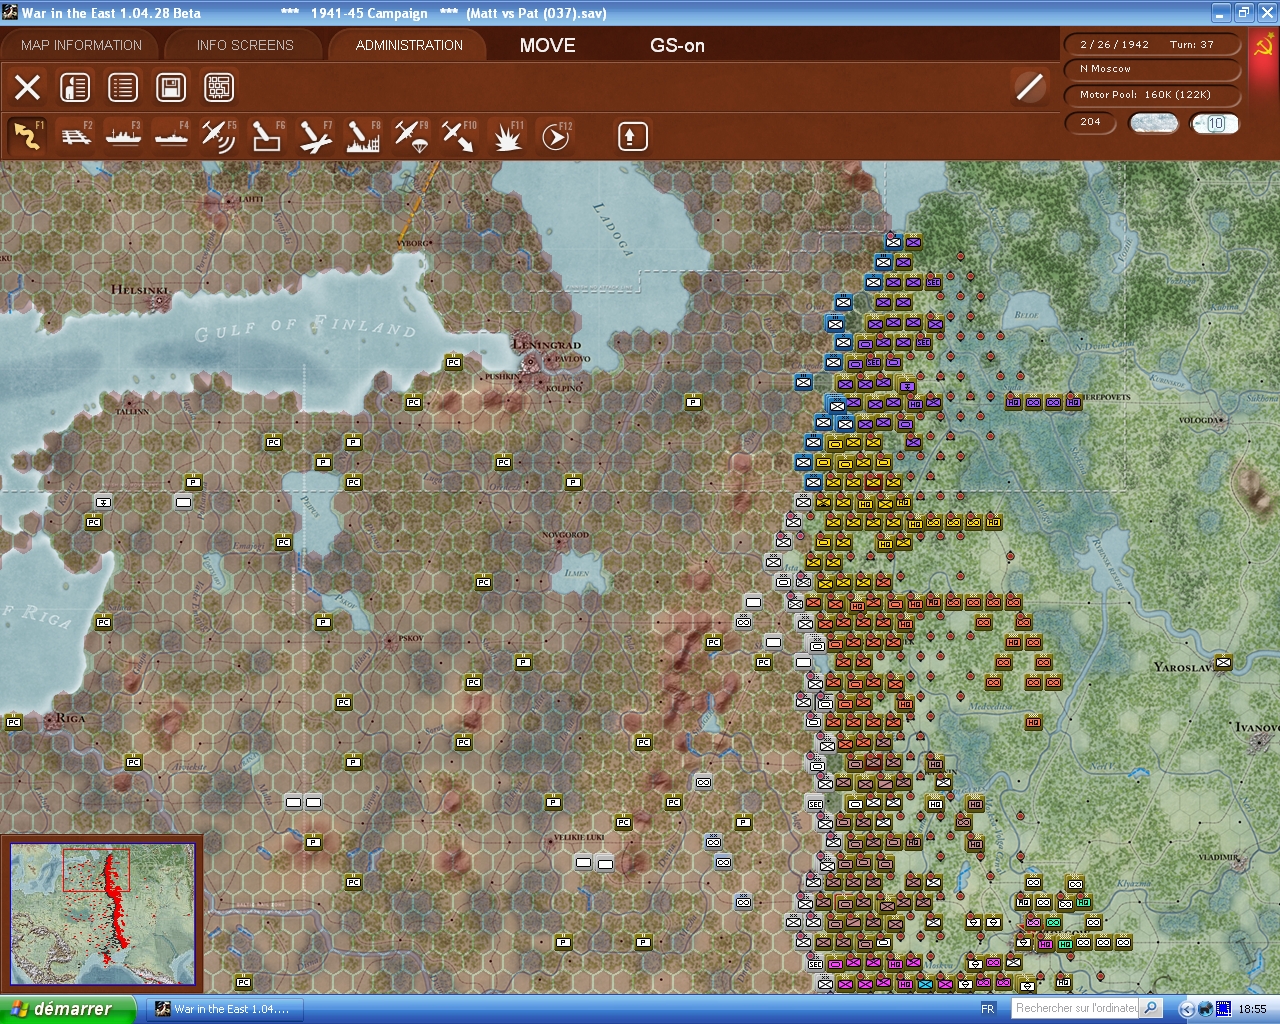The image size is (1280, 1024).
Task: Click the MOVE mode label
Action: coord(547,45)
